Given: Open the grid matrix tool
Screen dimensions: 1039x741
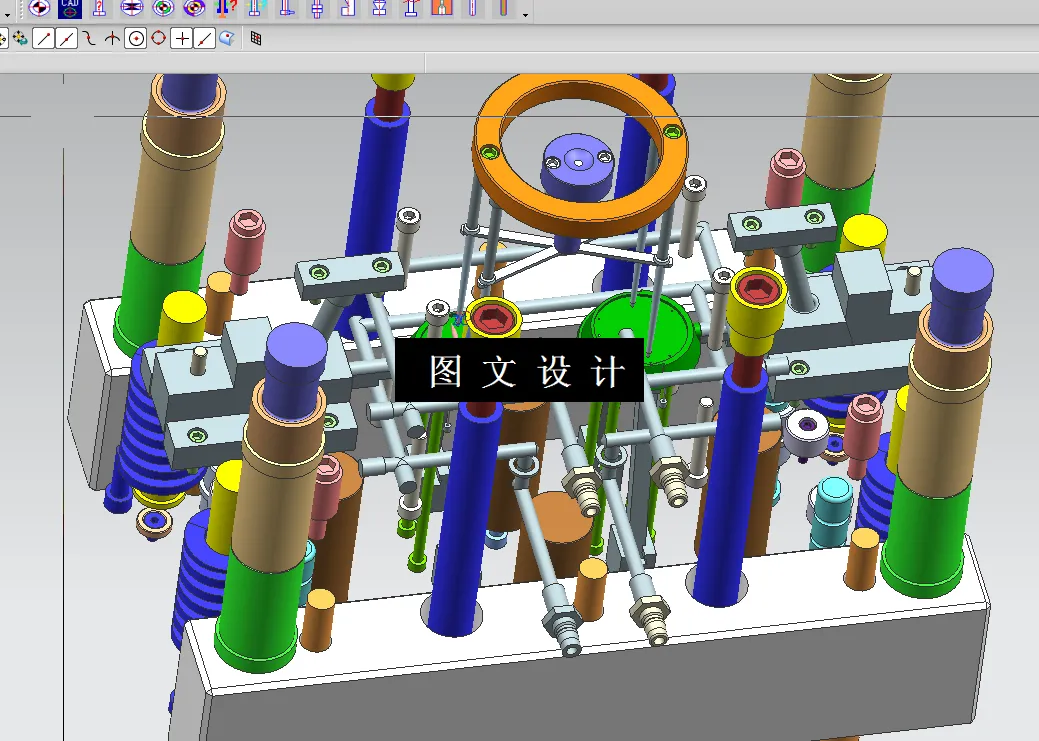Looking at the screenshot, I should [x=254, y=37].
